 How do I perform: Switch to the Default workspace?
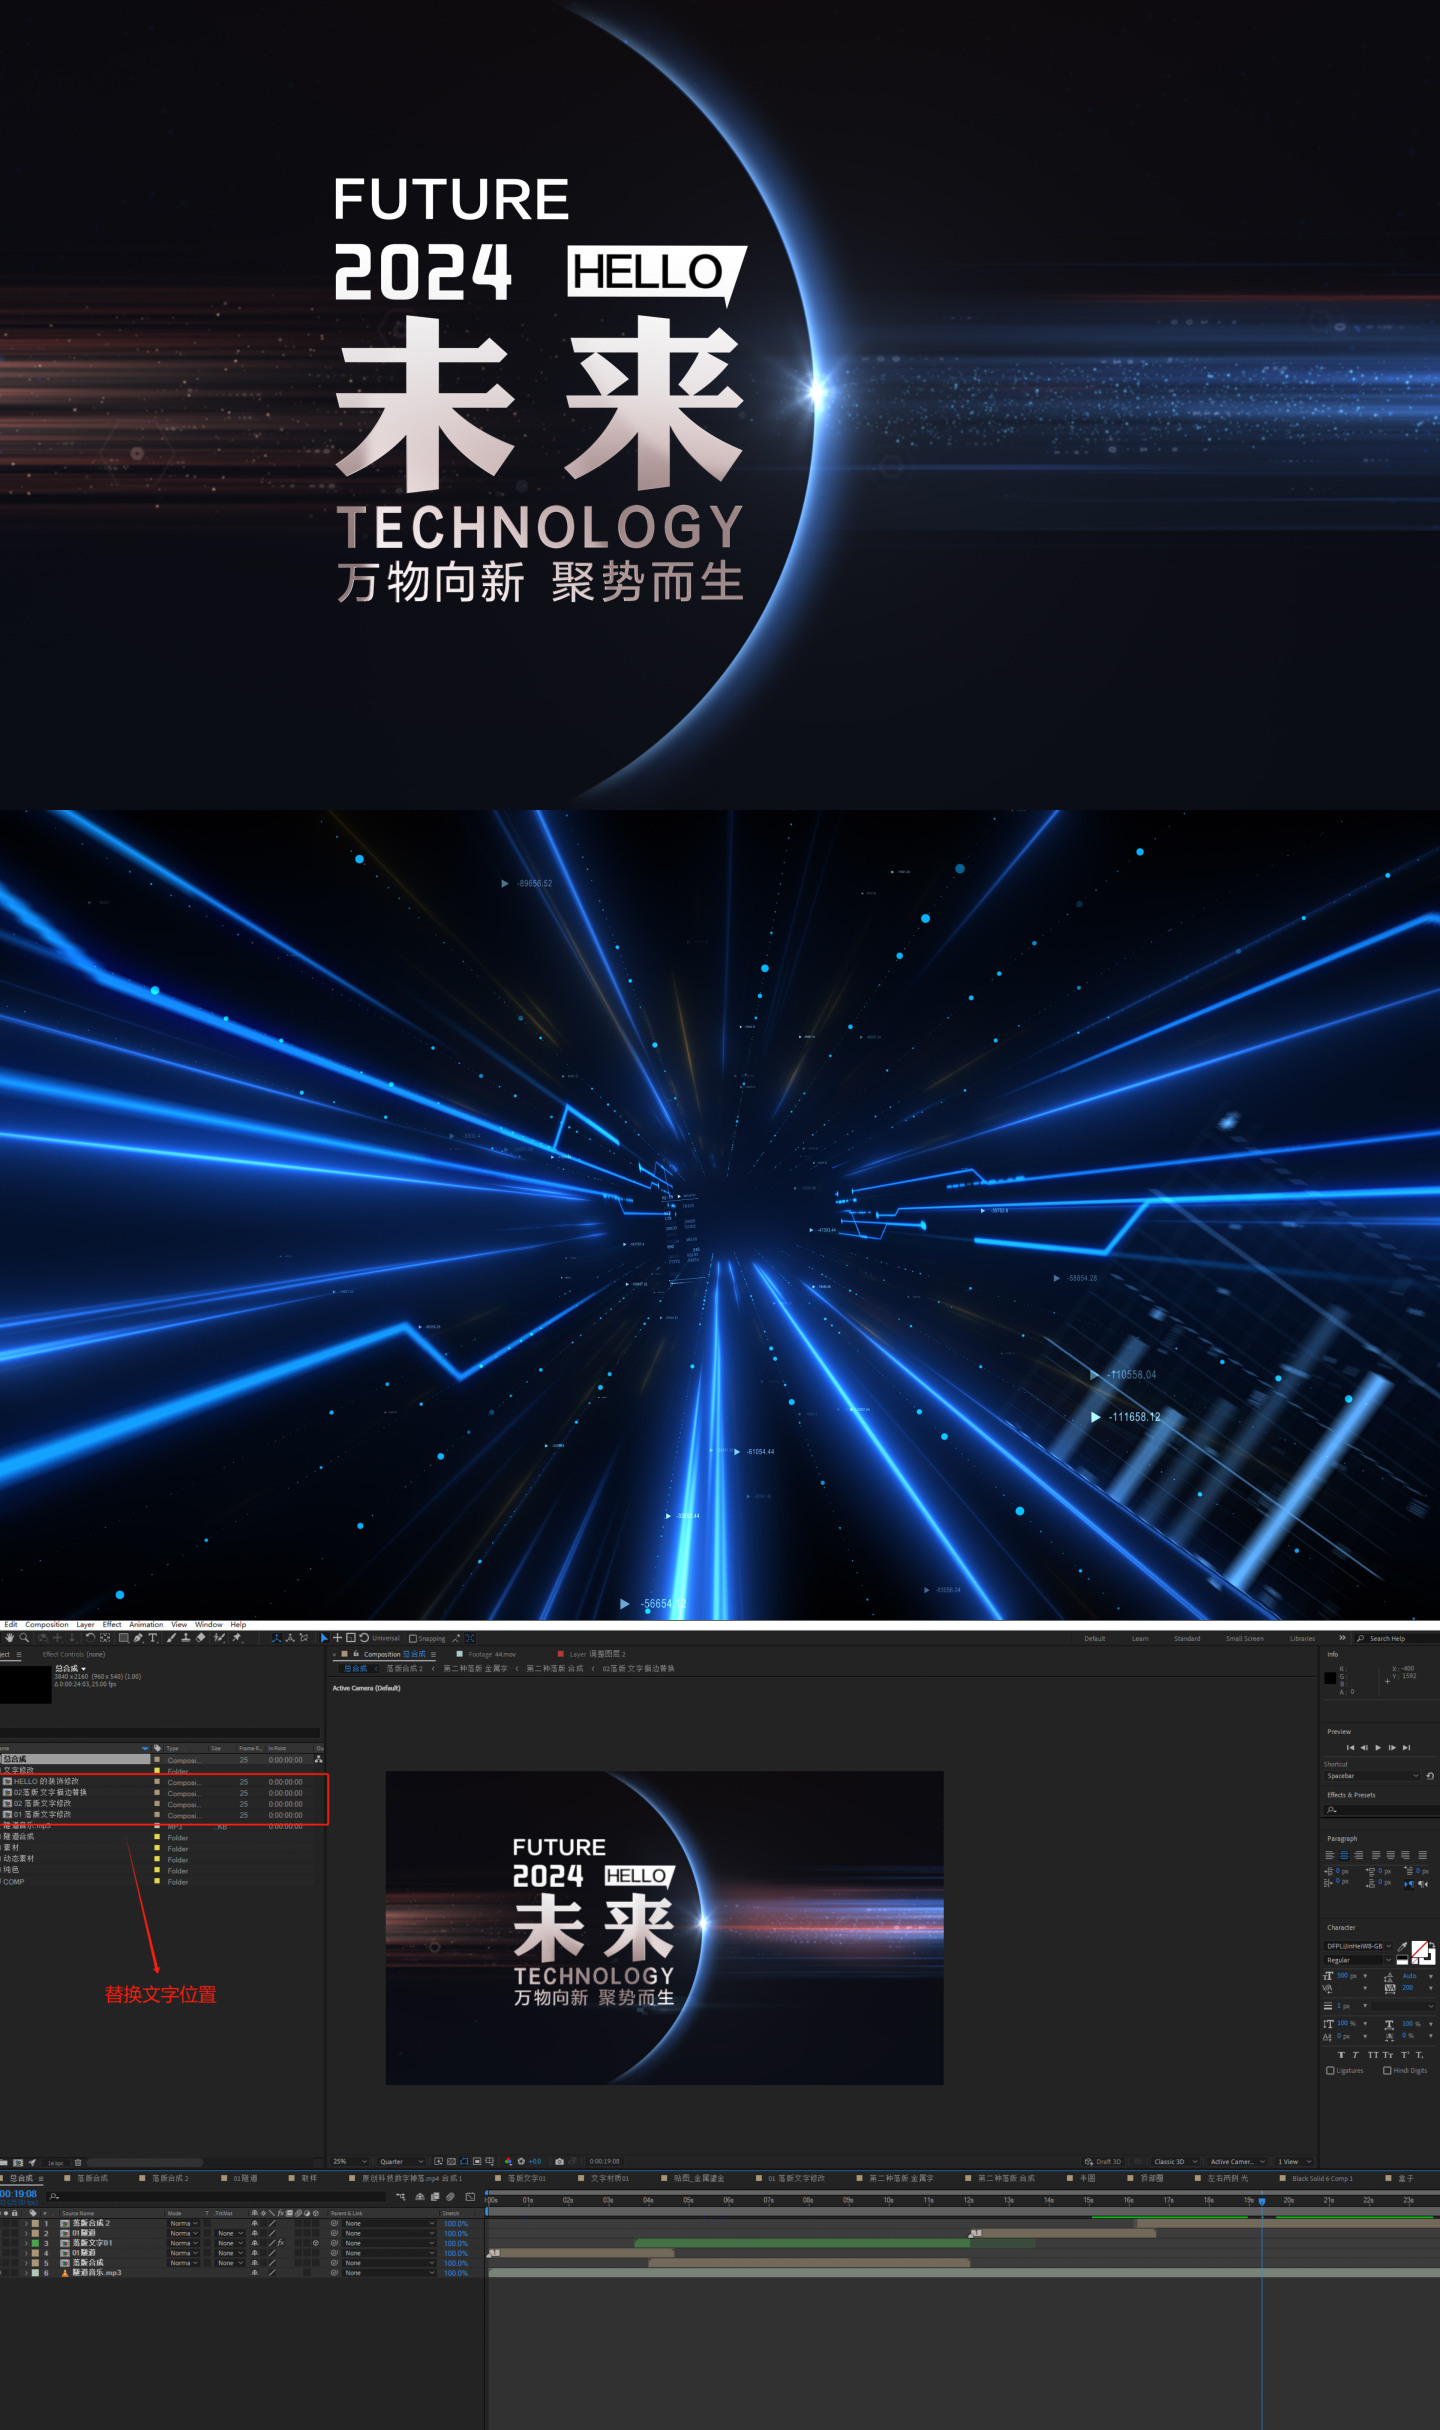pos(1095,1638)
